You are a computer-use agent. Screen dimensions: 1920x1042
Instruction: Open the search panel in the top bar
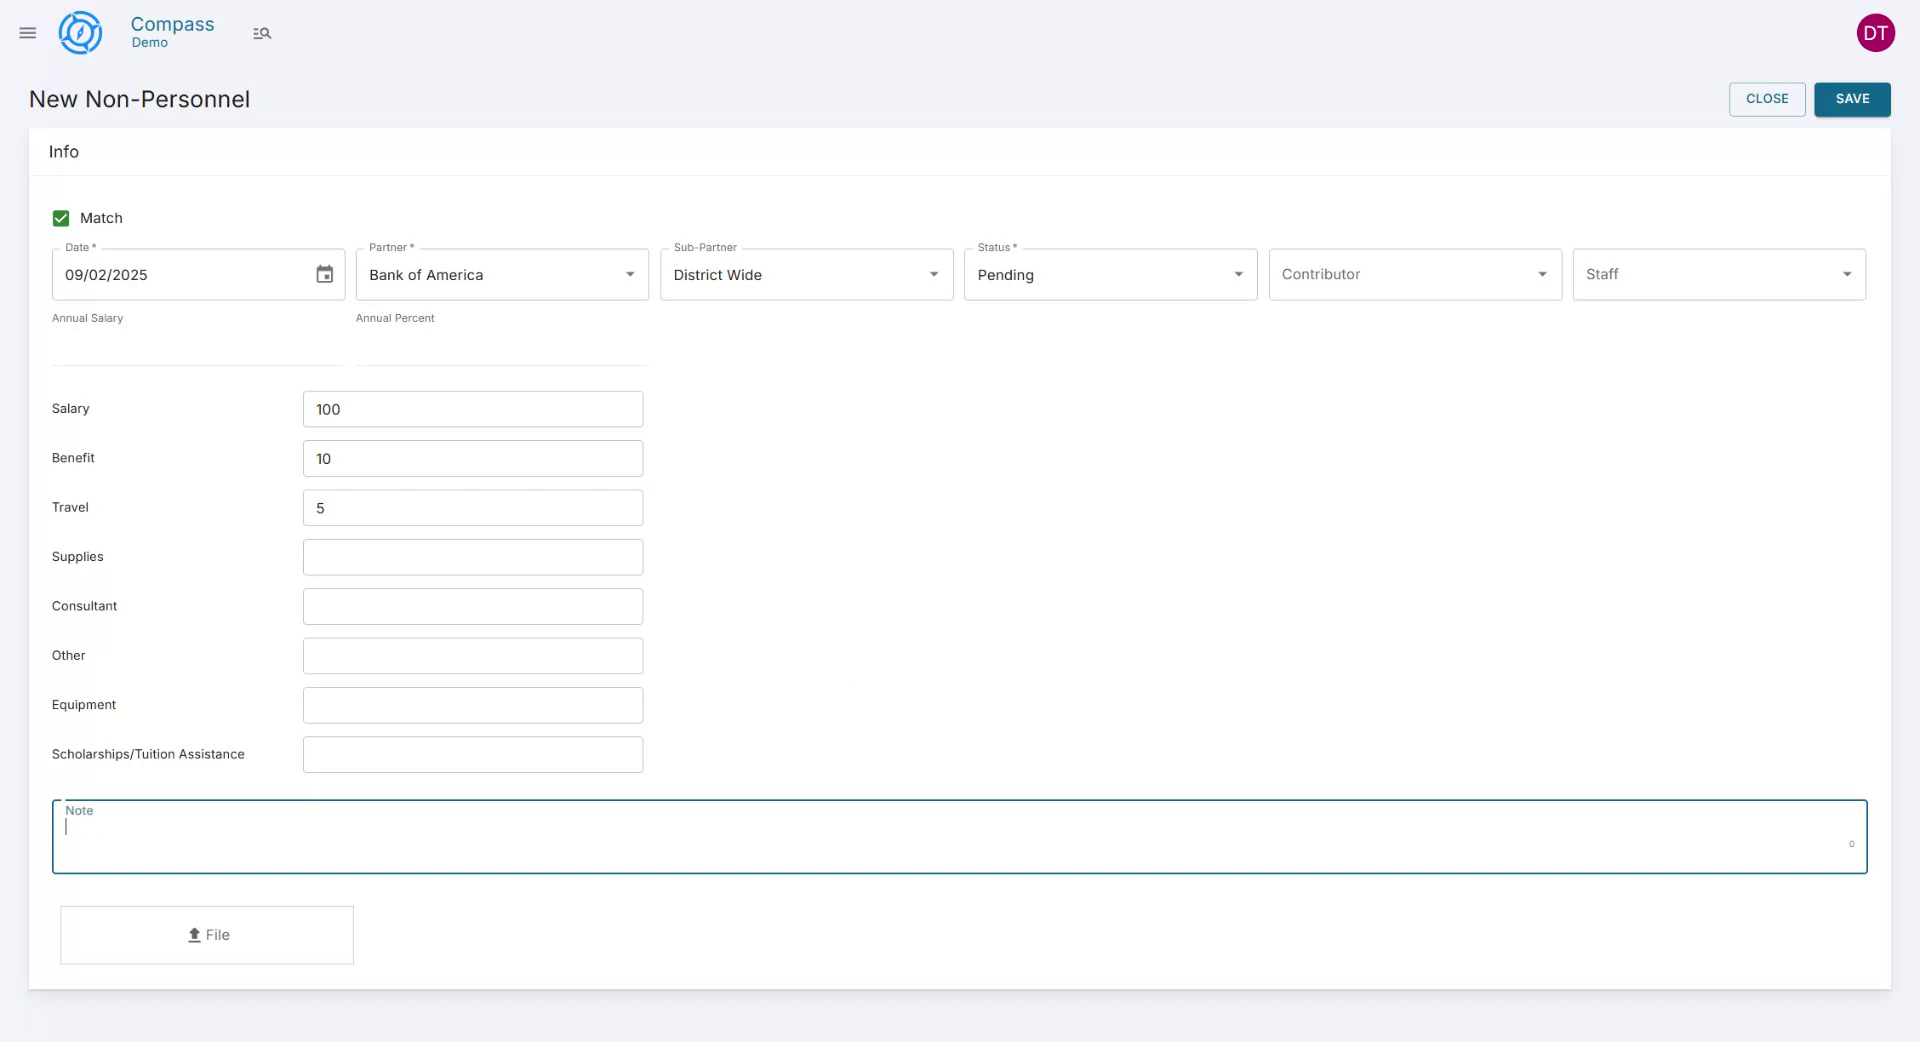pyautogui.click(x=261, y=33)
